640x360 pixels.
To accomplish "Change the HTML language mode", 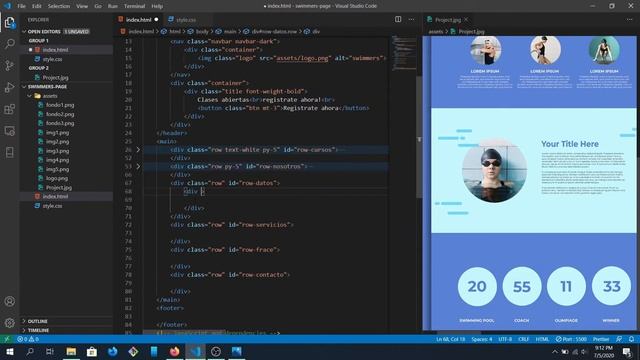I will pos(542,339).
